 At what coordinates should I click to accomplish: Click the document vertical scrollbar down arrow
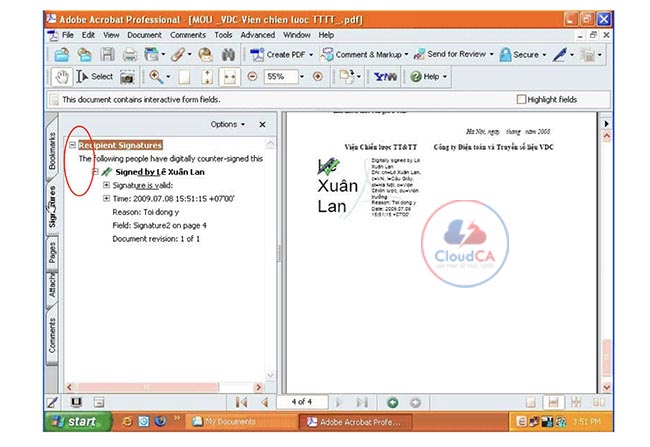606,387
